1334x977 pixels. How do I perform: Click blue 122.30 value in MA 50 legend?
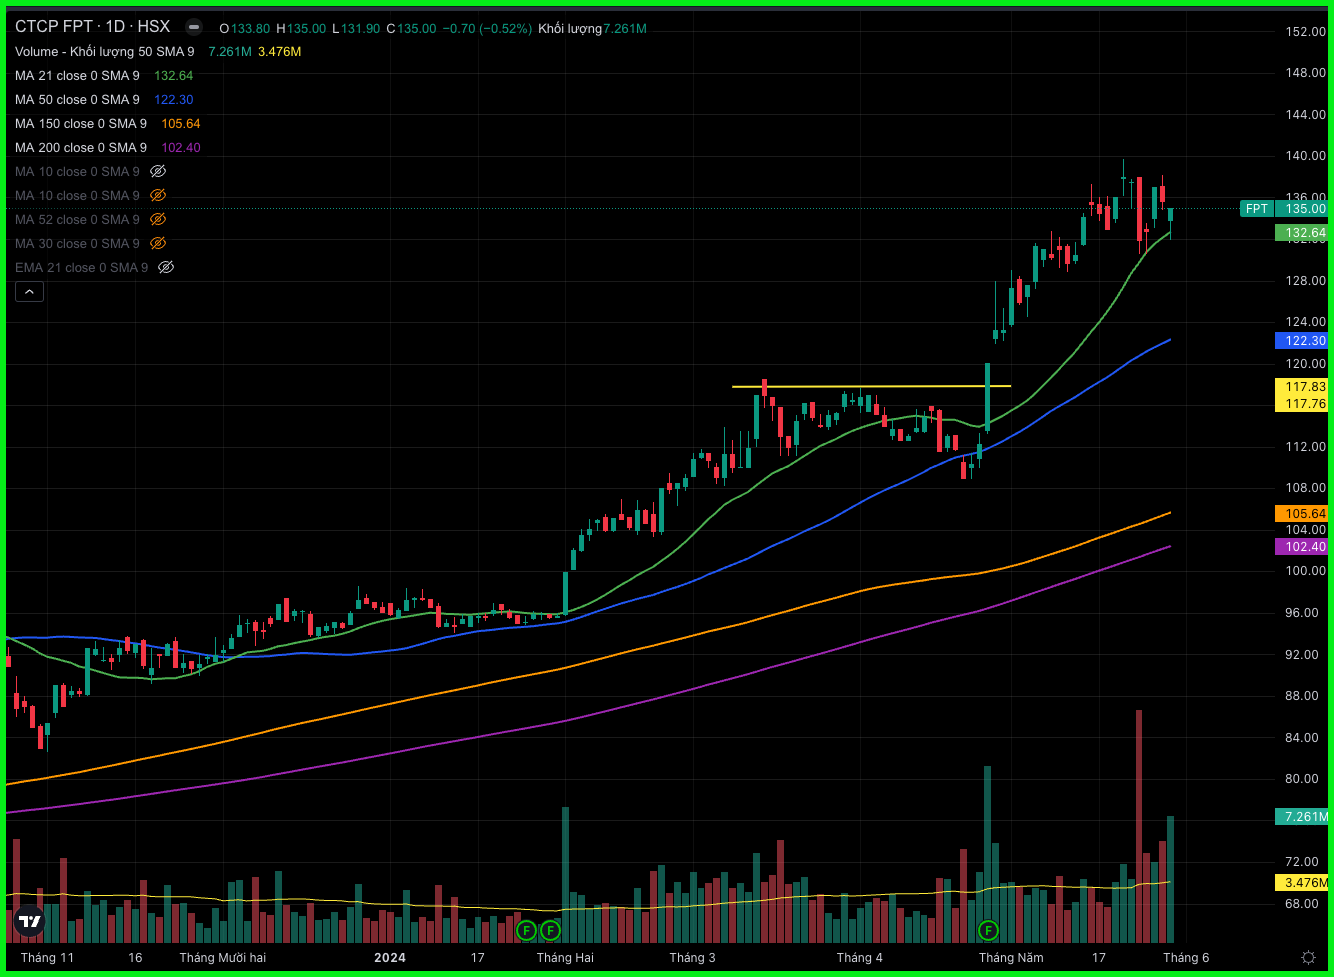pyautogui.click(x=174, y=100)
